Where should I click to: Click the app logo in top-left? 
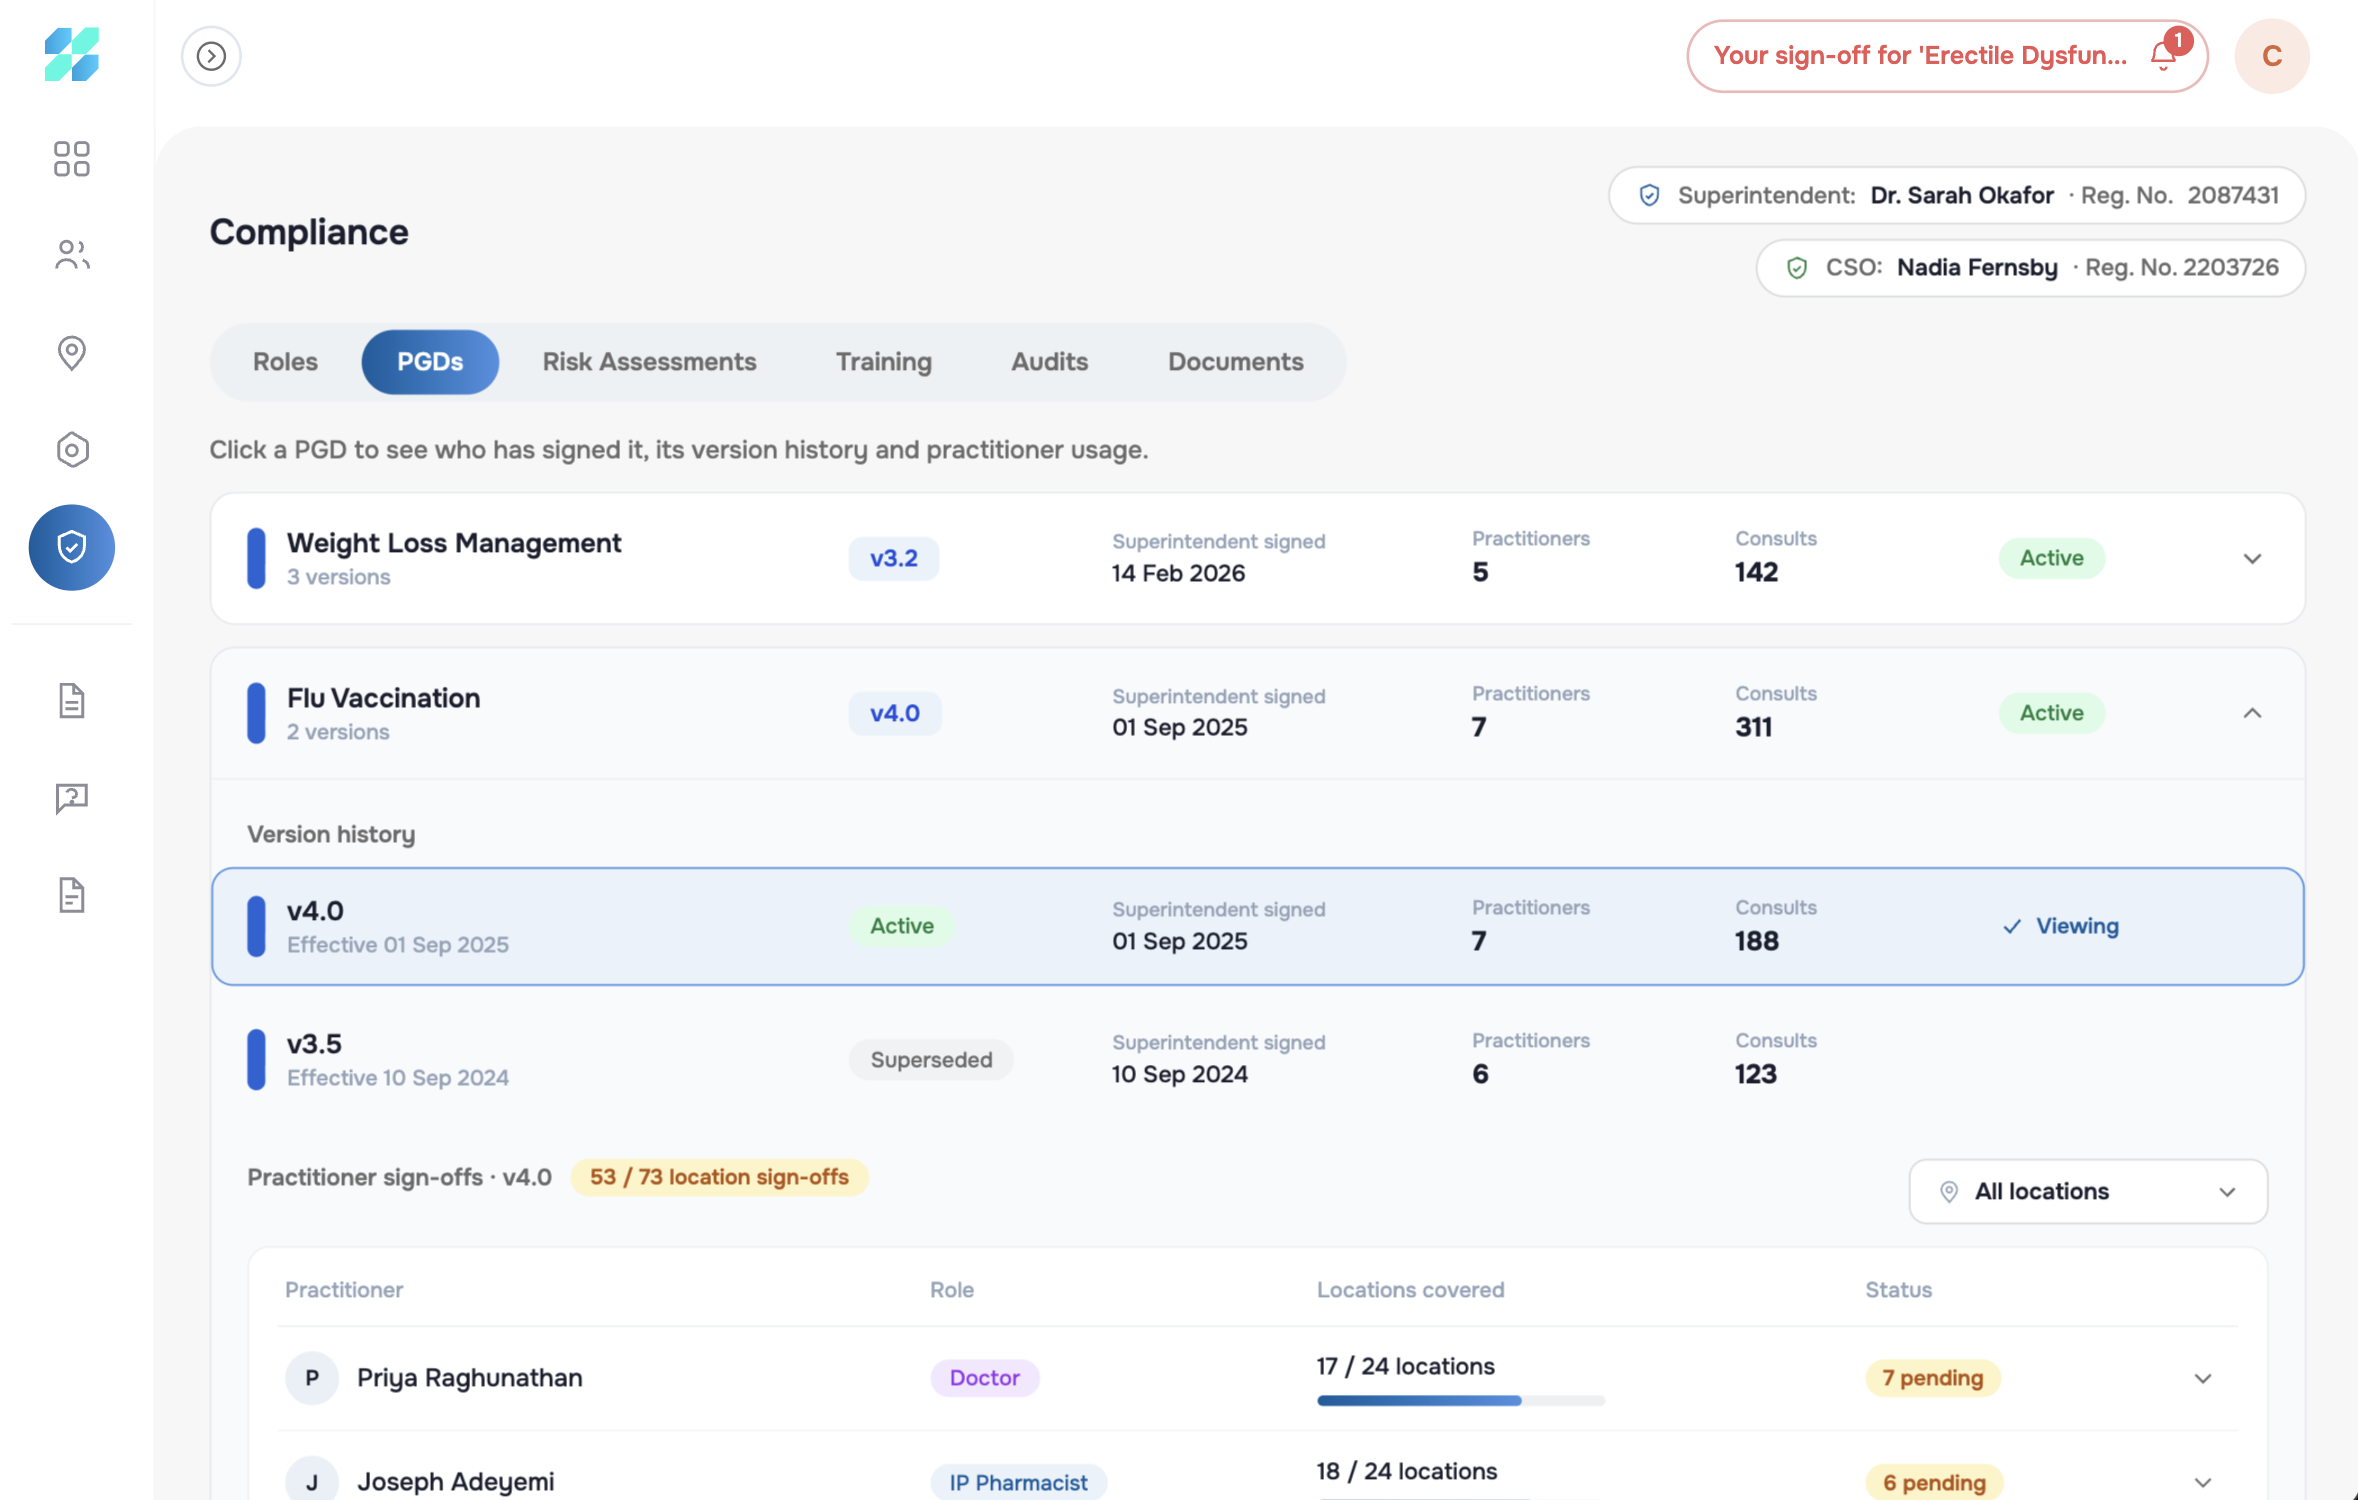[x=71, y=54]
